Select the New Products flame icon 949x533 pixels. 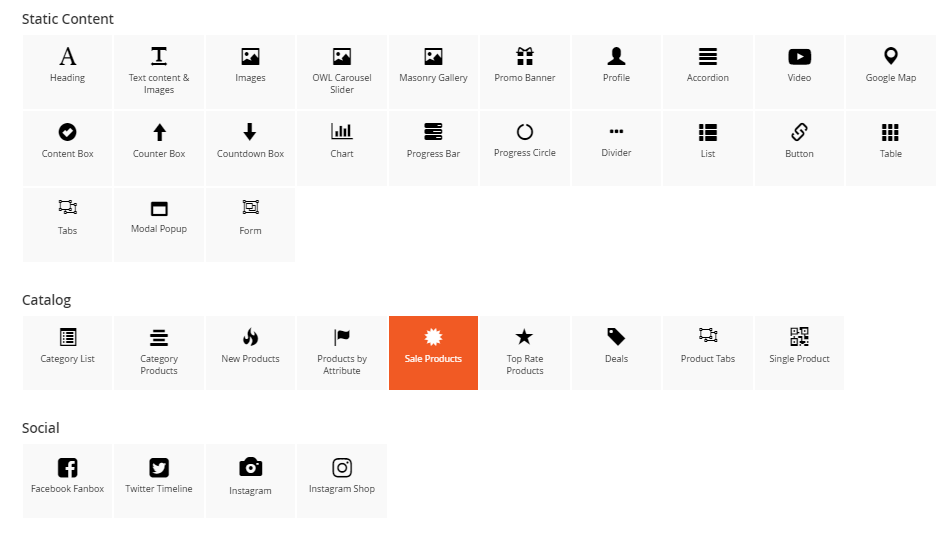(250, 338)
